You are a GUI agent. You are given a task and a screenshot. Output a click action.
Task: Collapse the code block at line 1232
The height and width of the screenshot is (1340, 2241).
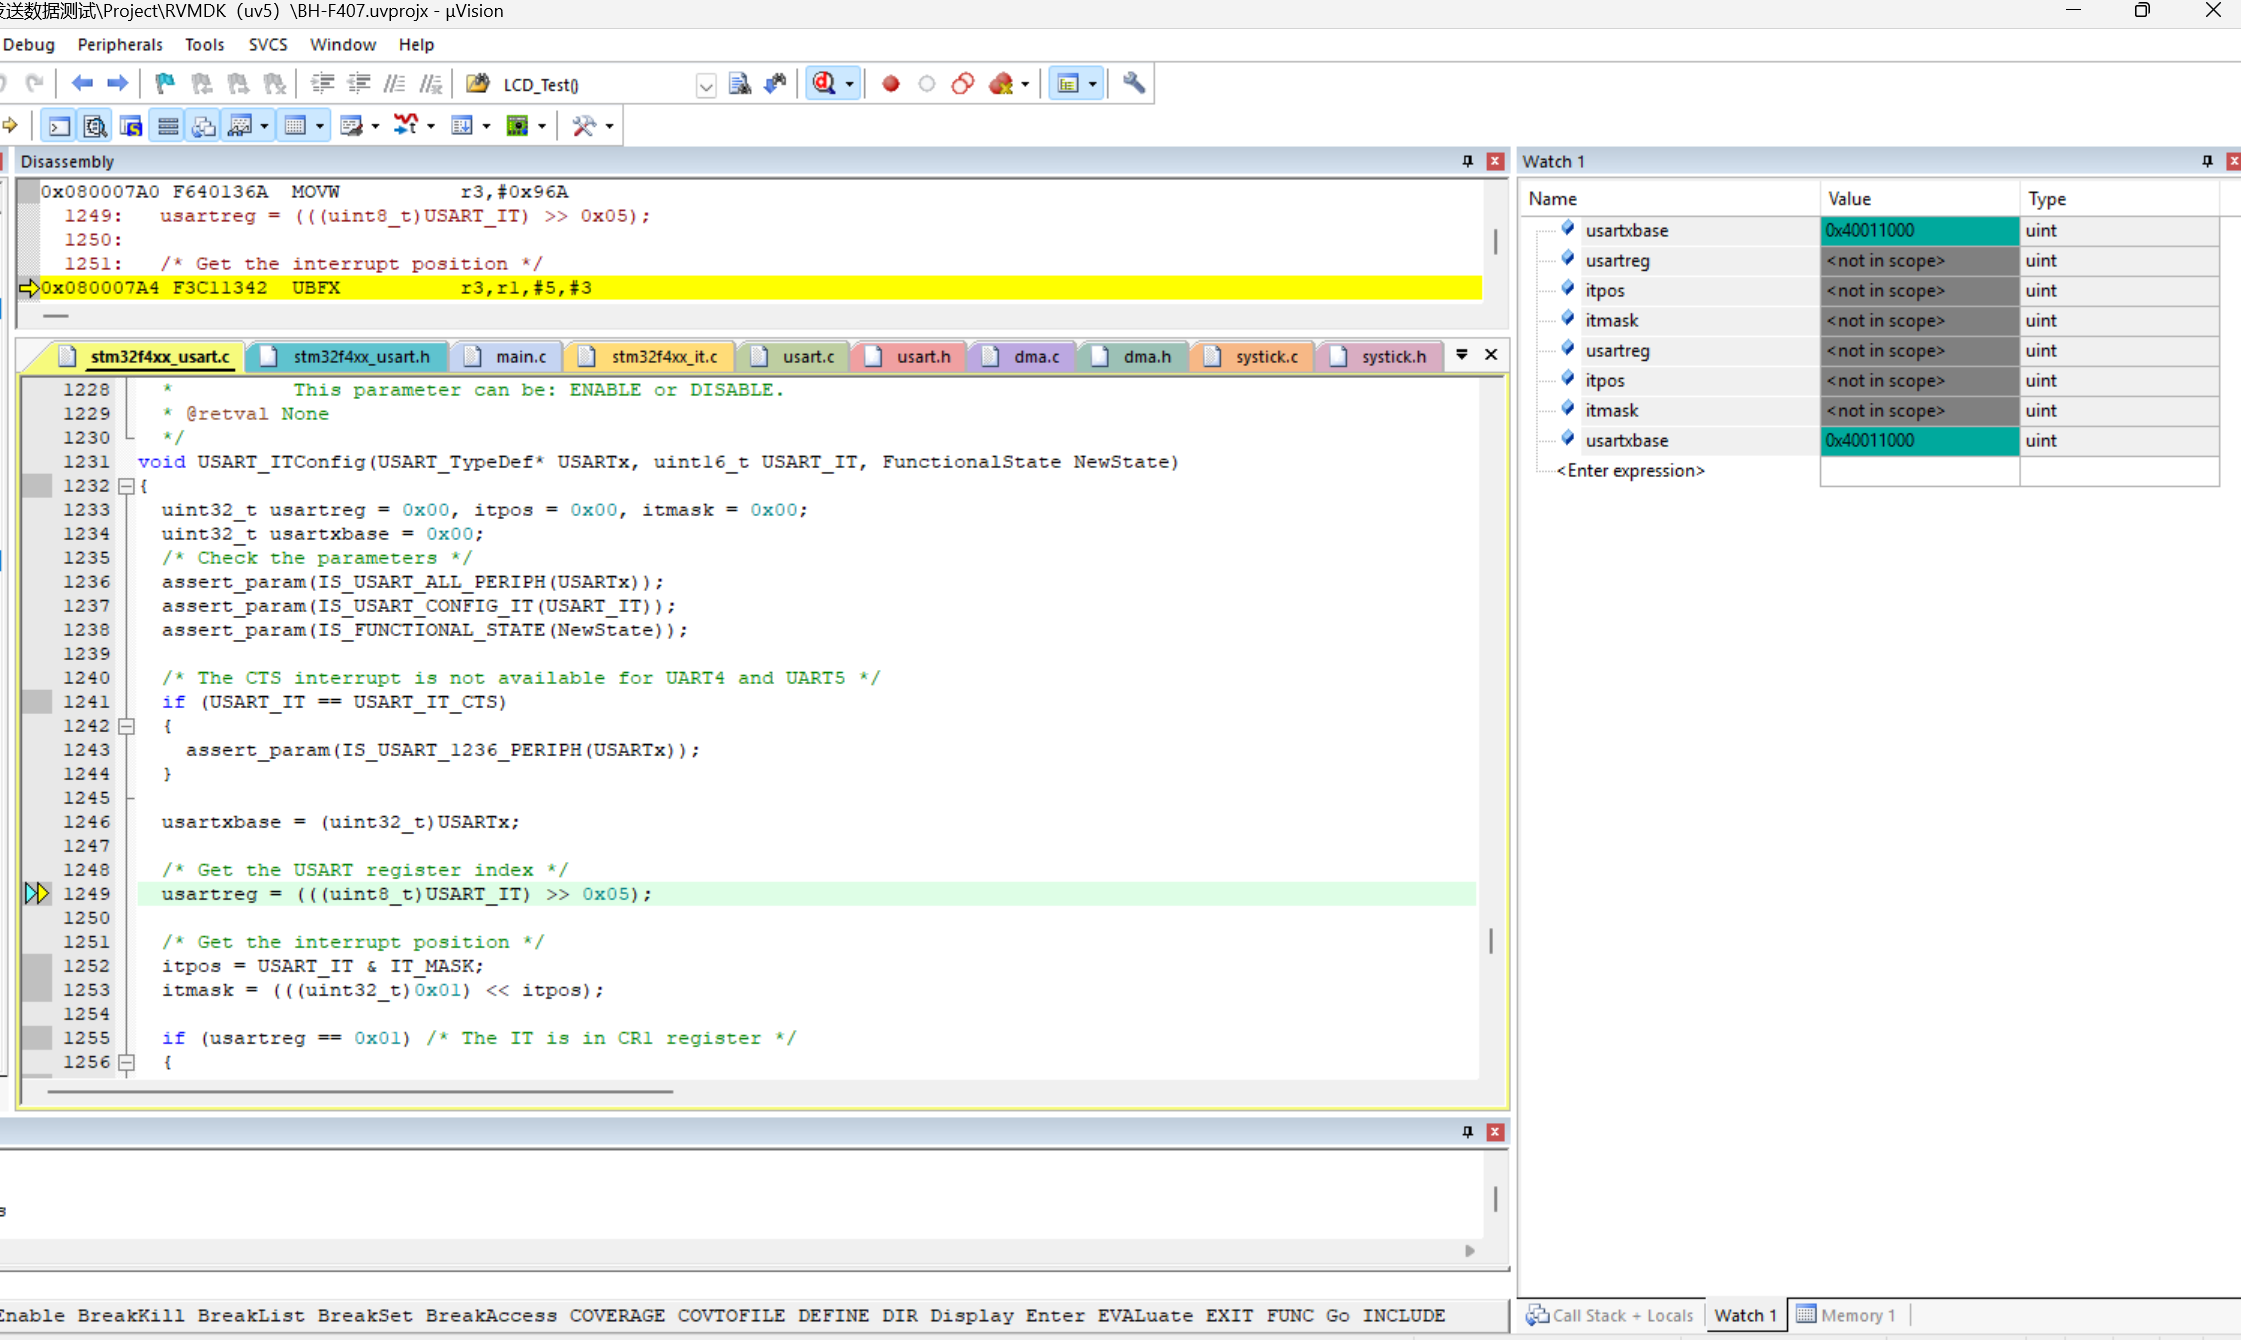[x=127, y=486]
